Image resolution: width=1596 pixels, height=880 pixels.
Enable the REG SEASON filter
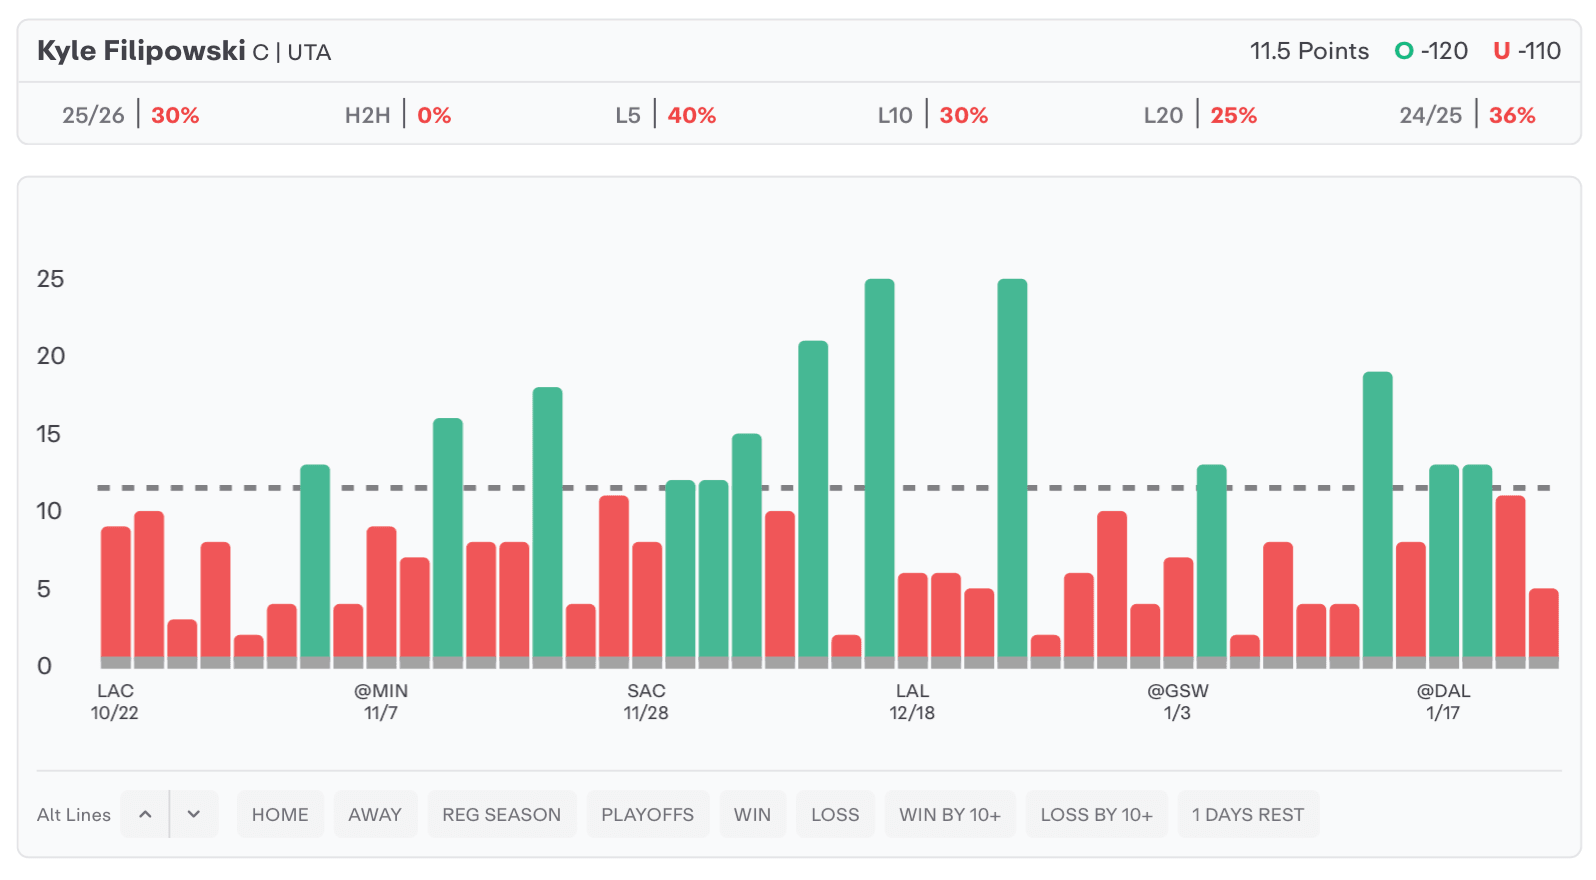(501, 814)
